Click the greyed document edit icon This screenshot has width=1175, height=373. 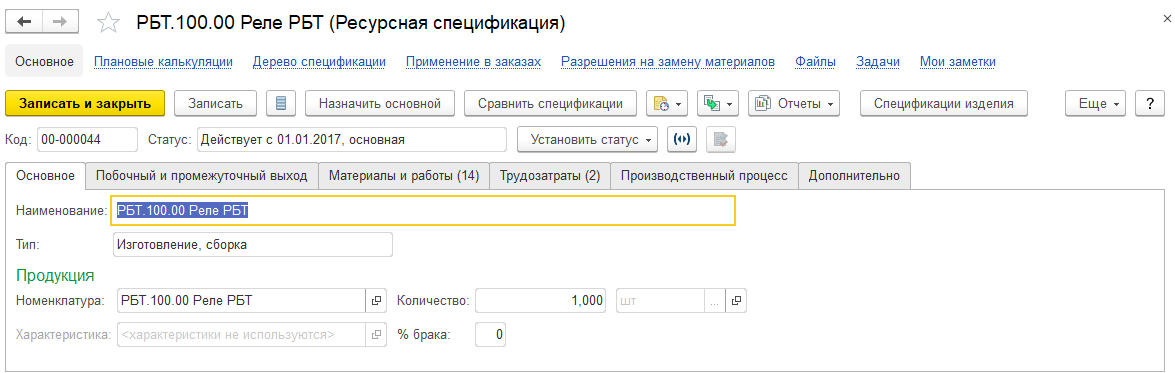[x=721, y=139]
